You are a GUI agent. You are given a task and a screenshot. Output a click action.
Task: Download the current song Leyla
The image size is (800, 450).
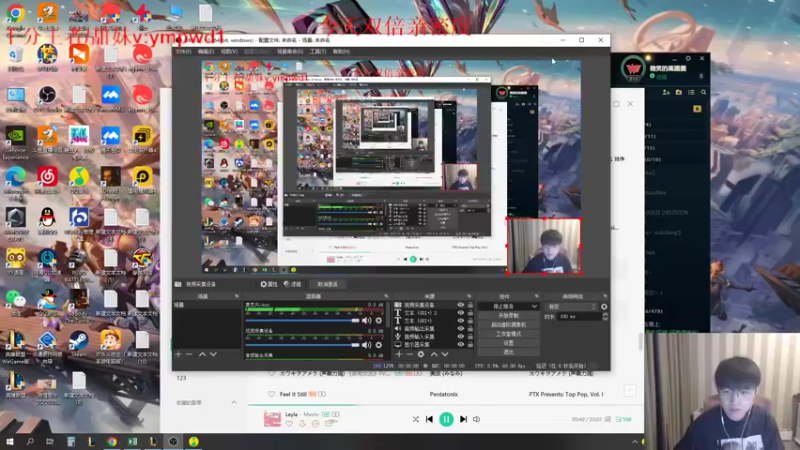pos(302,424)
